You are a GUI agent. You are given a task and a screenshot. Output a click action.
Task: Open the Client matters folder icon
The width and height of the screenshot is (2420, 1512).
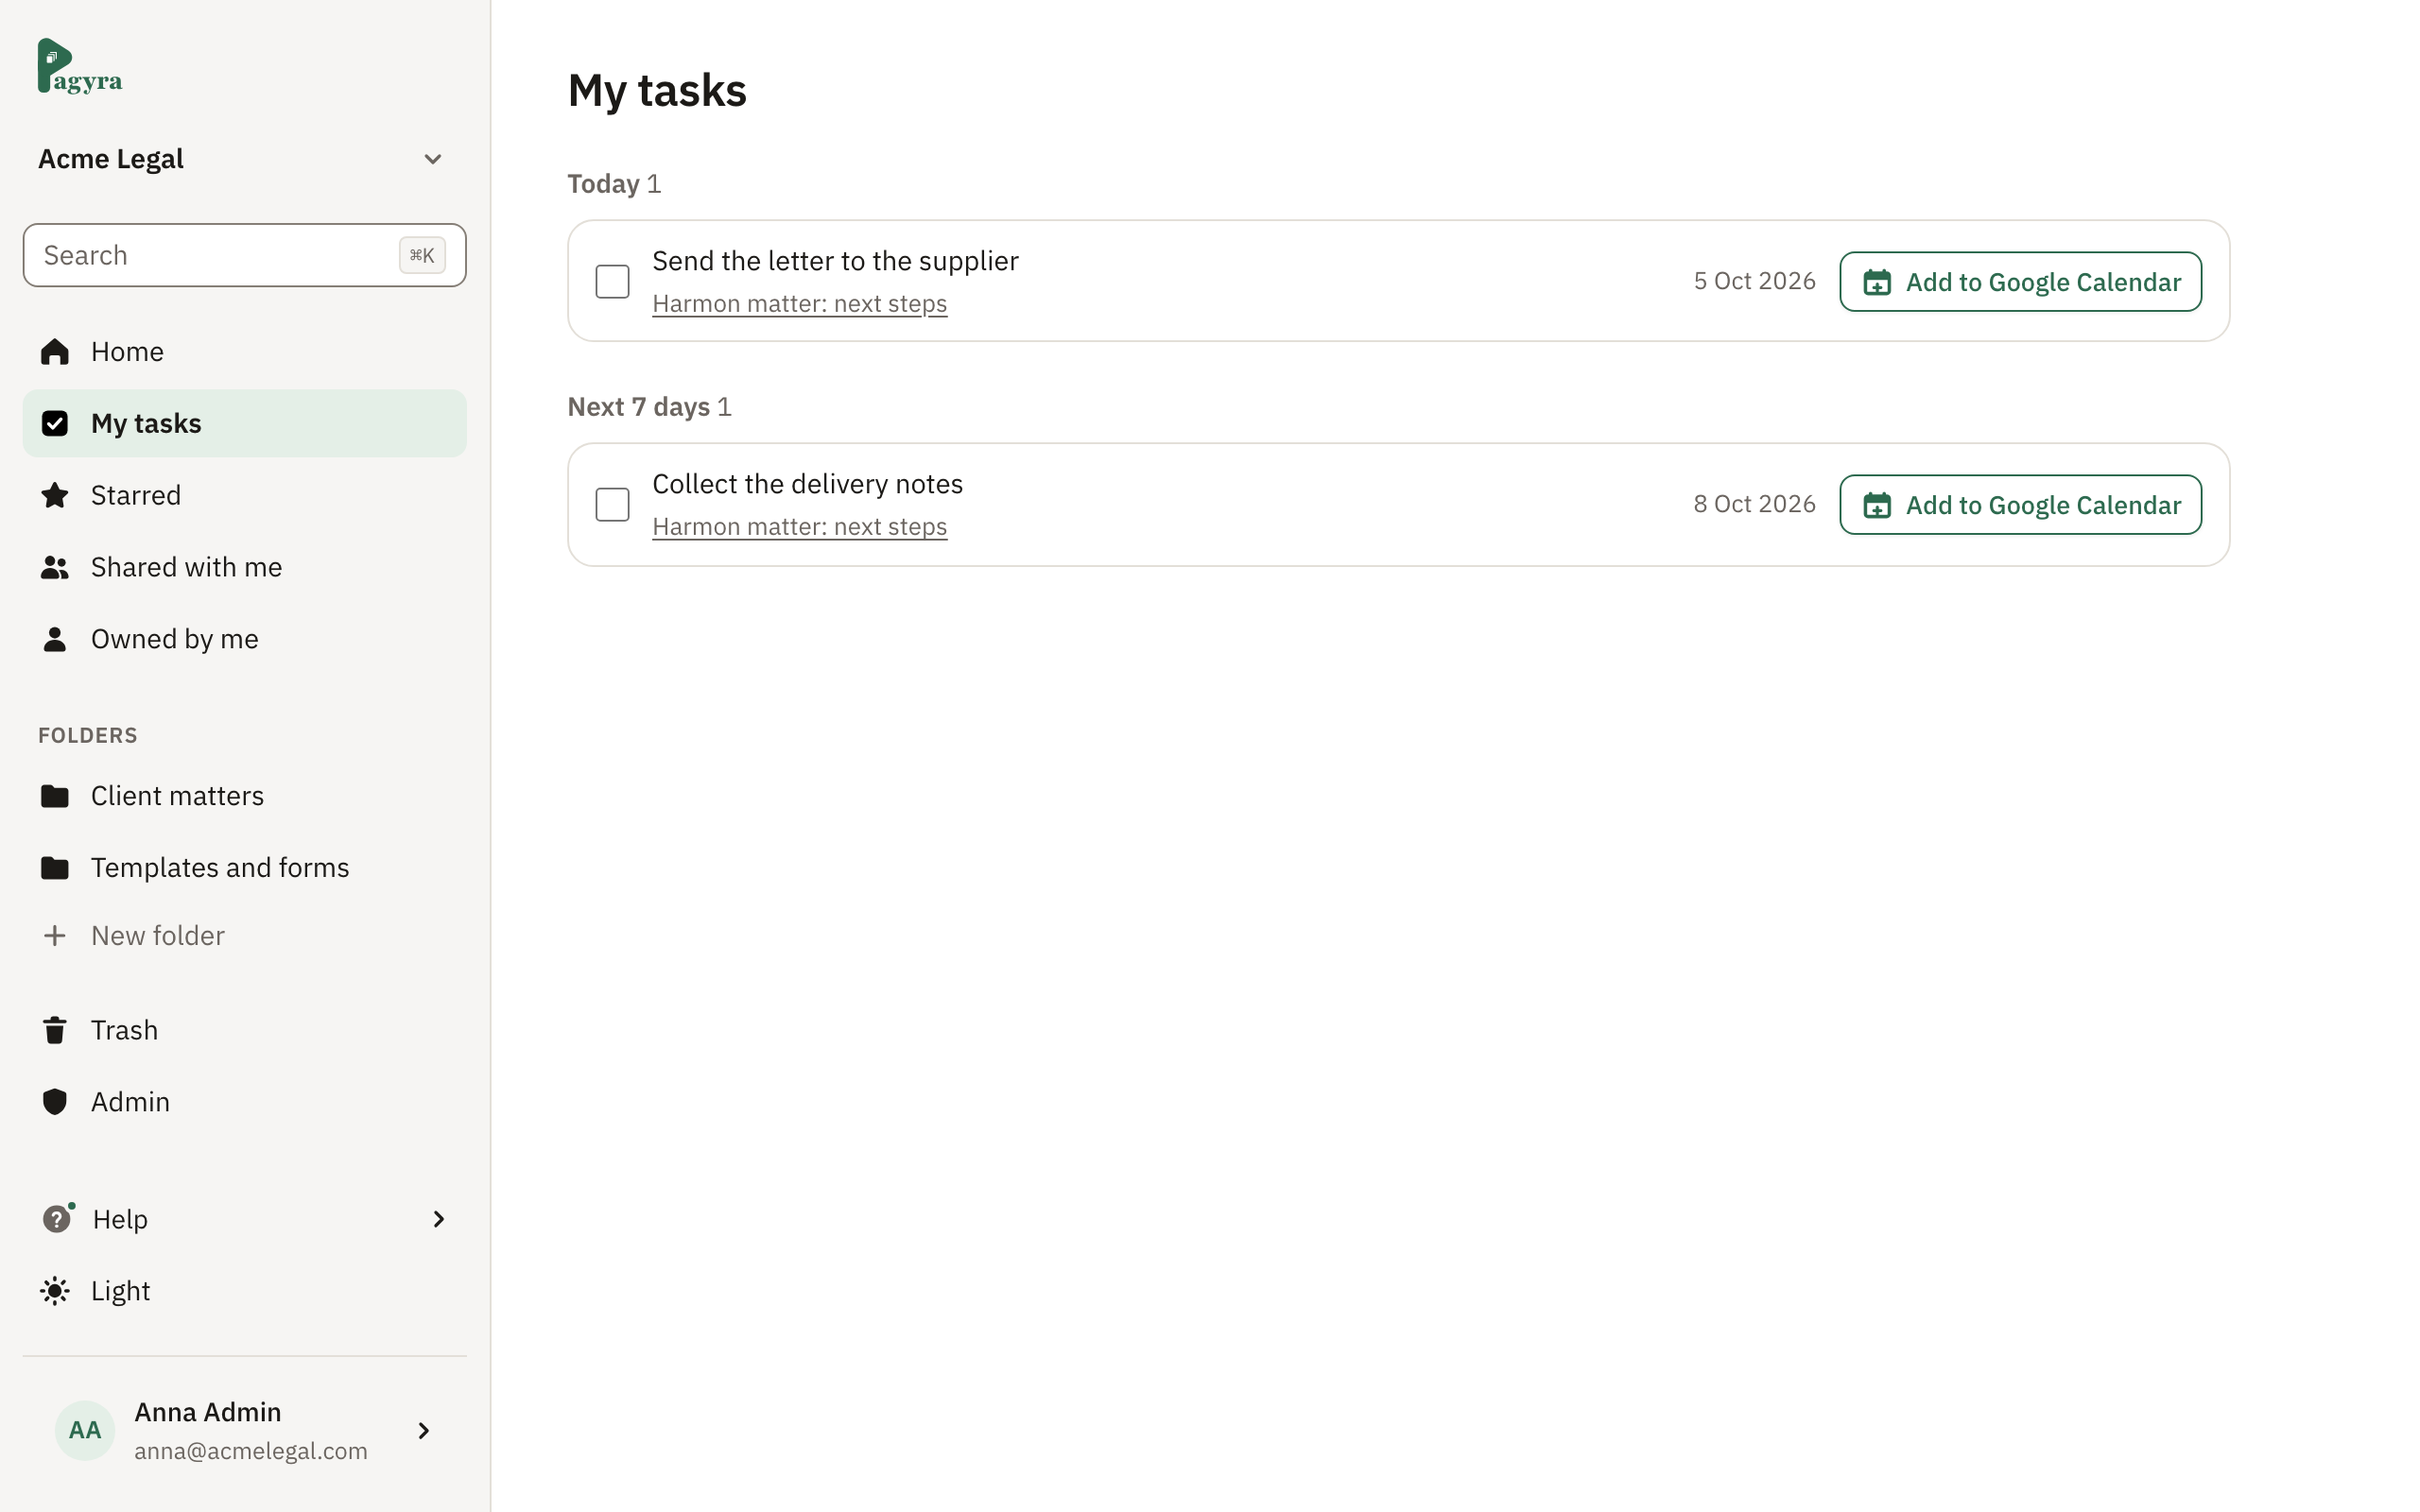pyautogui.click(x=55, y=796)
